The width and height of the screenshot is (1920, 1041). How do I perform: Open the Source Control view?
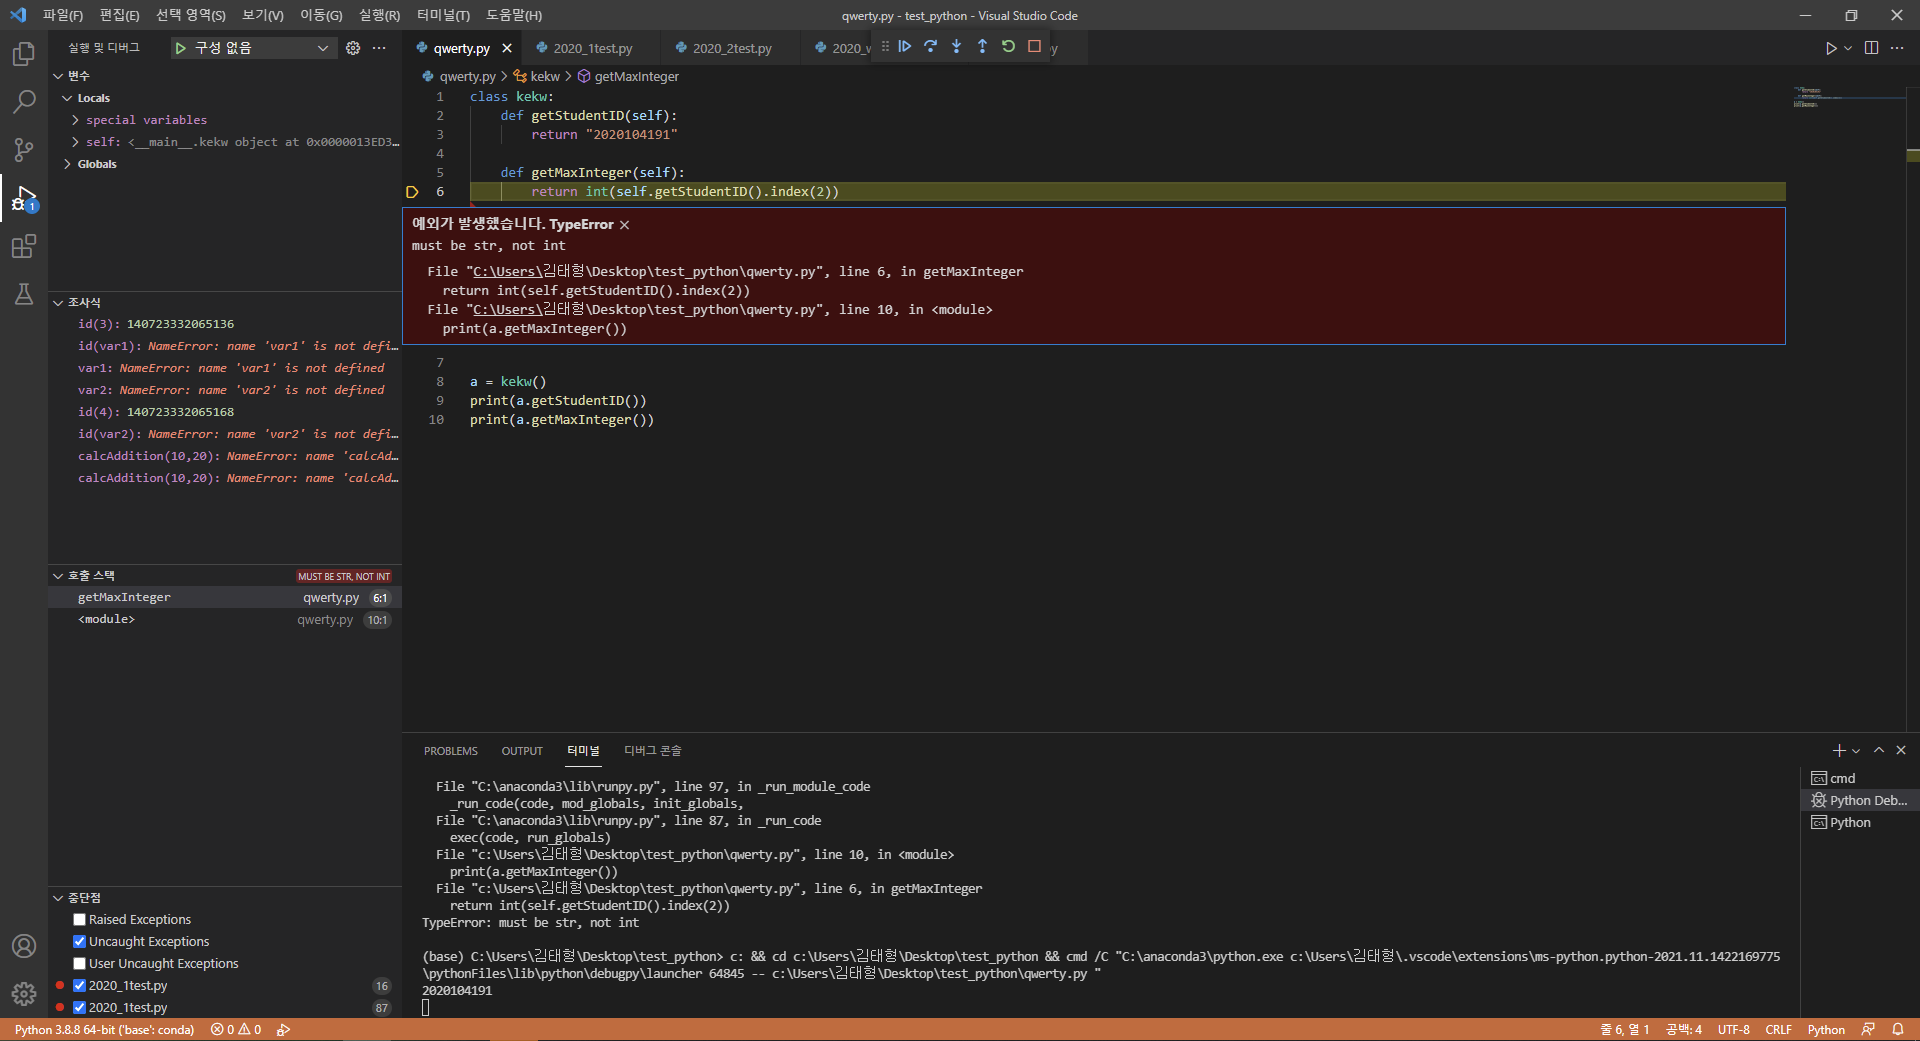pos(24,150)
